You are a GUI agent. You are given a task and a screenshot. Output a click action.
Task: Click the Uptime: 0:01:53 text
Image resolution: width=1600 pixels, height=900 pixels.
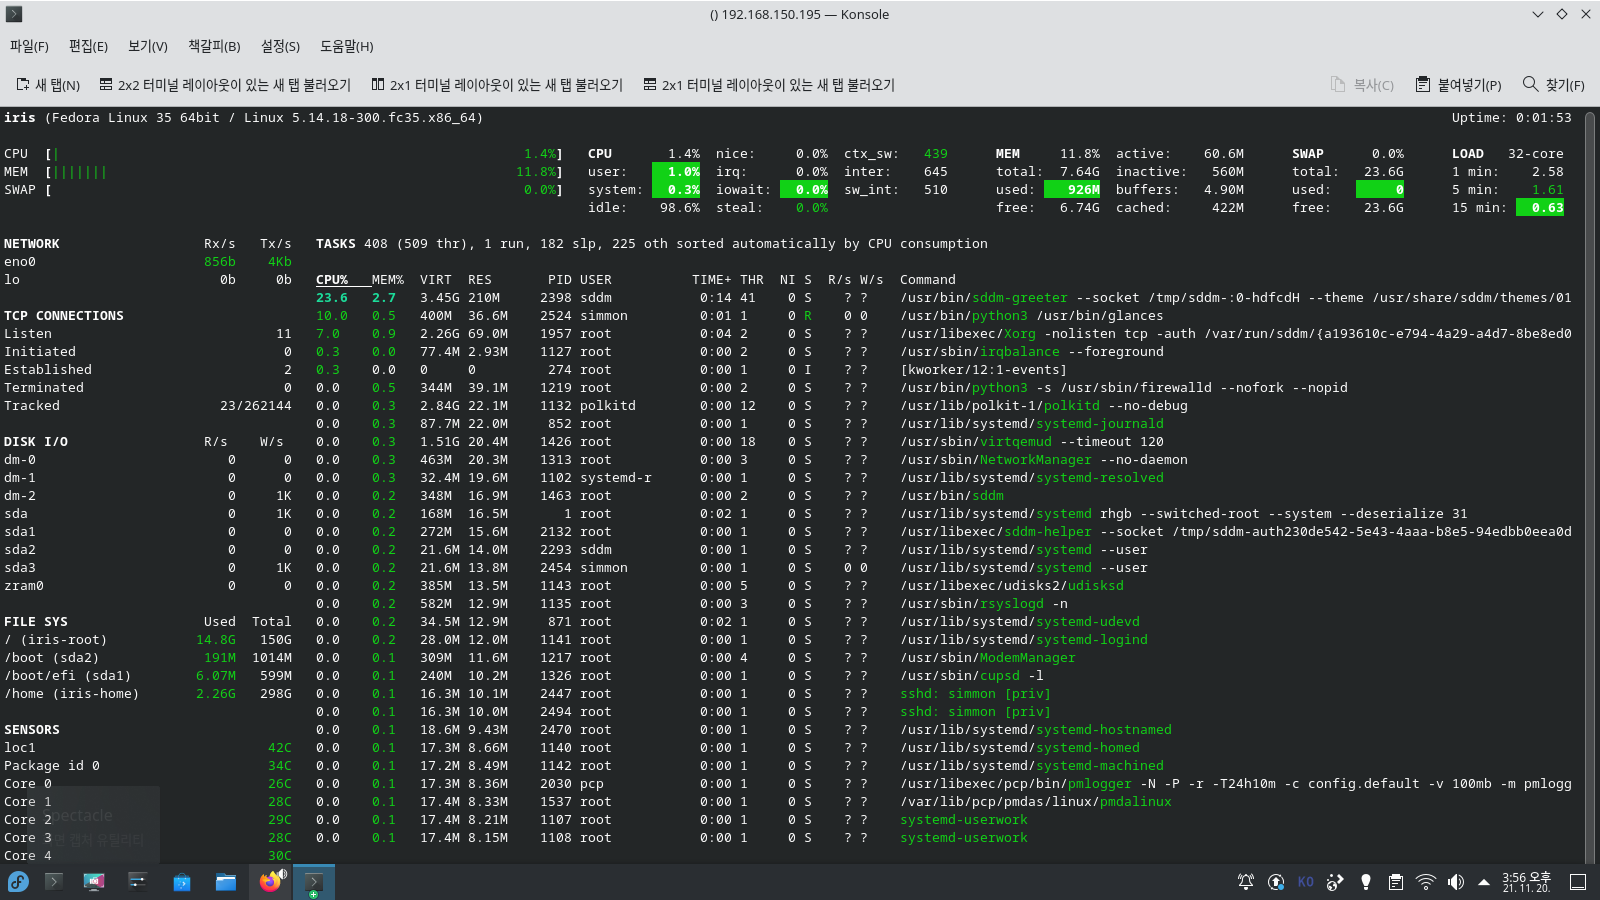click(1512, 118)
